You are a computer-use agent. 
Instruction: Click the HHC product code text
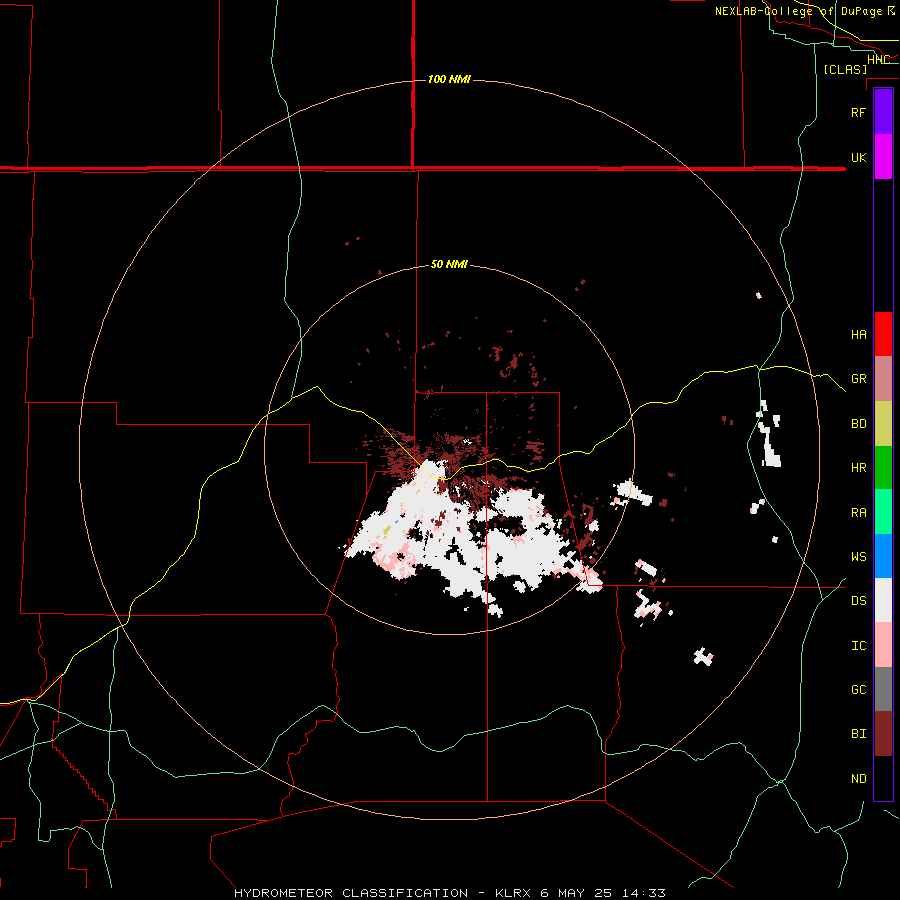pos(878,59)
